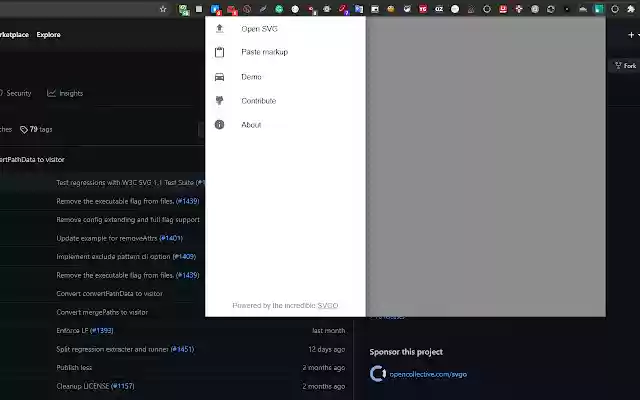The width and height of the screenshot is (640, 400).
Task: Click the 'last month' timestamp
Action: [329, 331]
